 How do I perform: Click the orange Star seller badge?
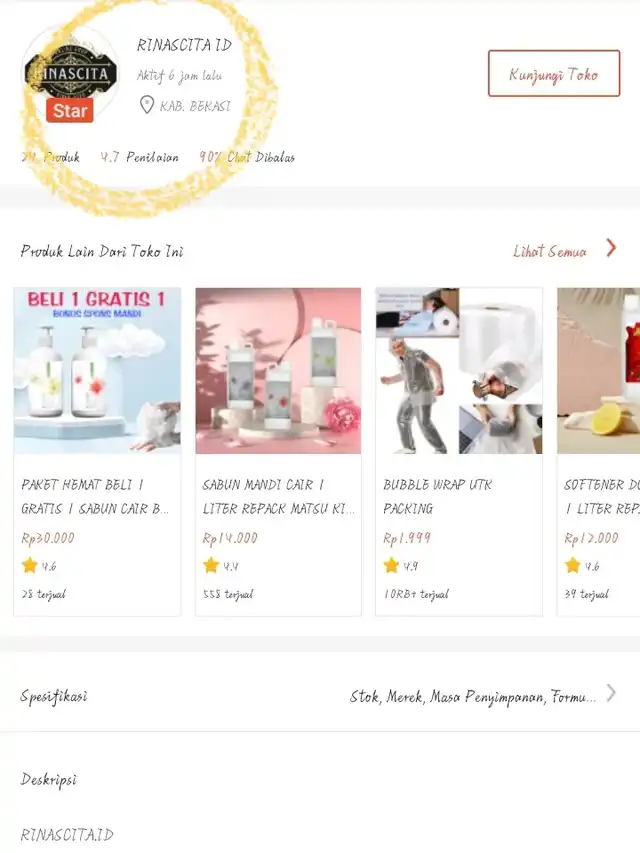coord(70,111)
